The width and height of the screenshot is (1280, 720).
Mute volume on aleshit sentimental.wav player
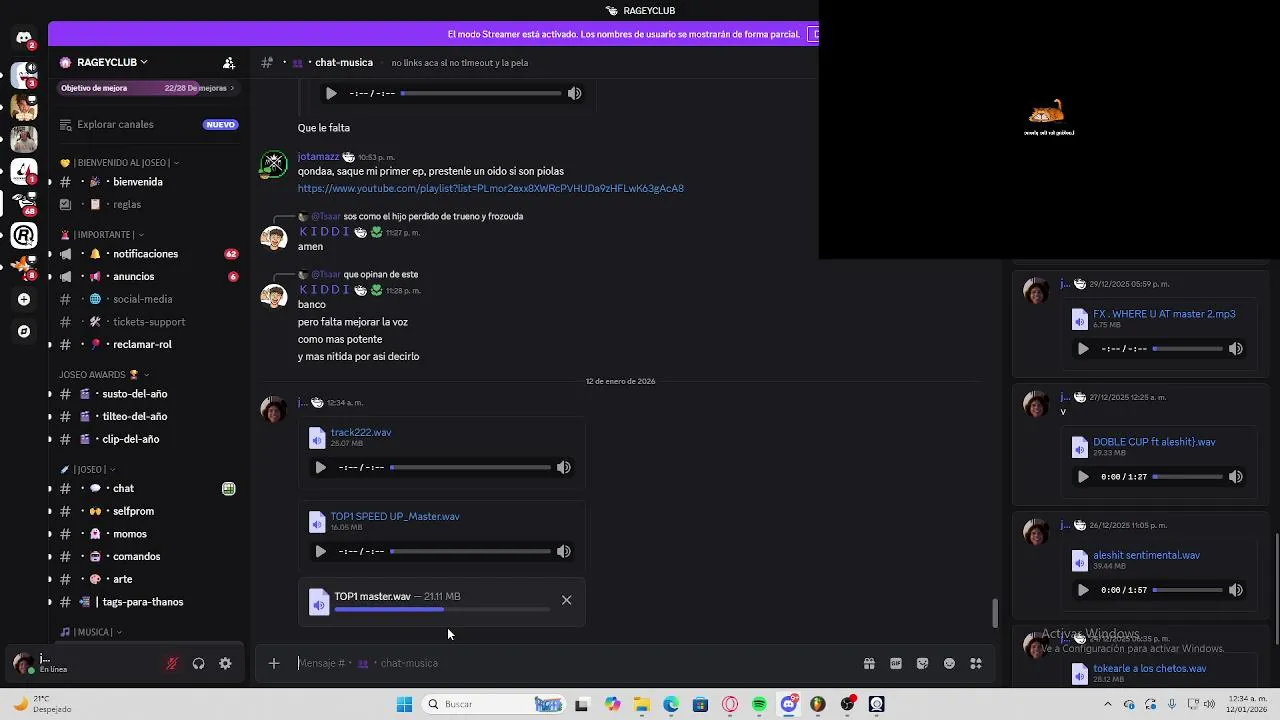(1236, 590)
